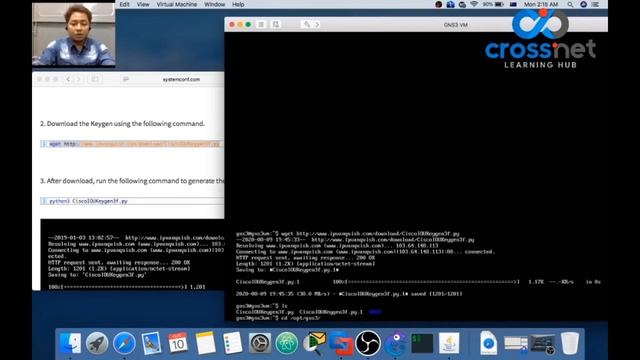
Task: Open Reminders from the dock
Action: [x=232, y=343]
